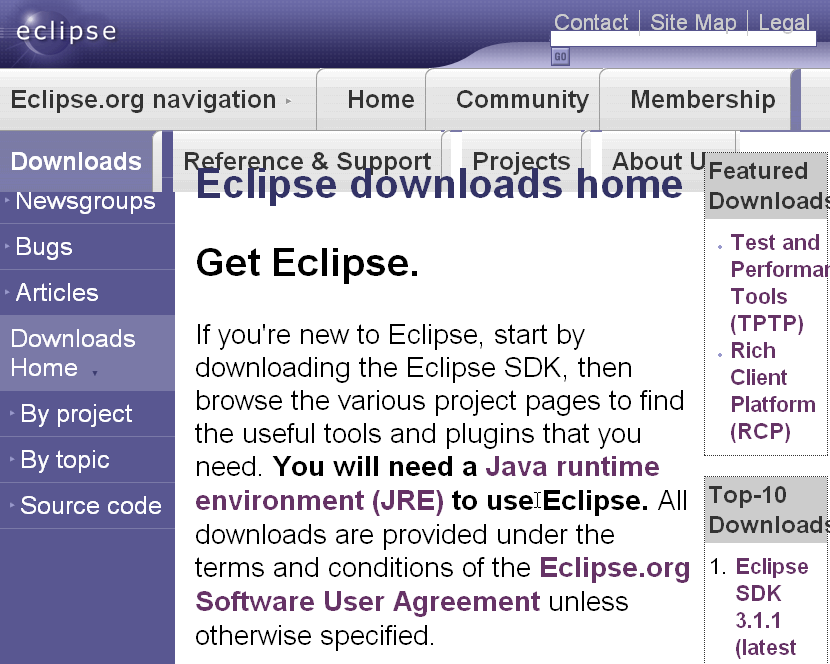Open the Site Map link
This screenshot has width=830, height=664.
pyautogui.click(x=693, y=23)
